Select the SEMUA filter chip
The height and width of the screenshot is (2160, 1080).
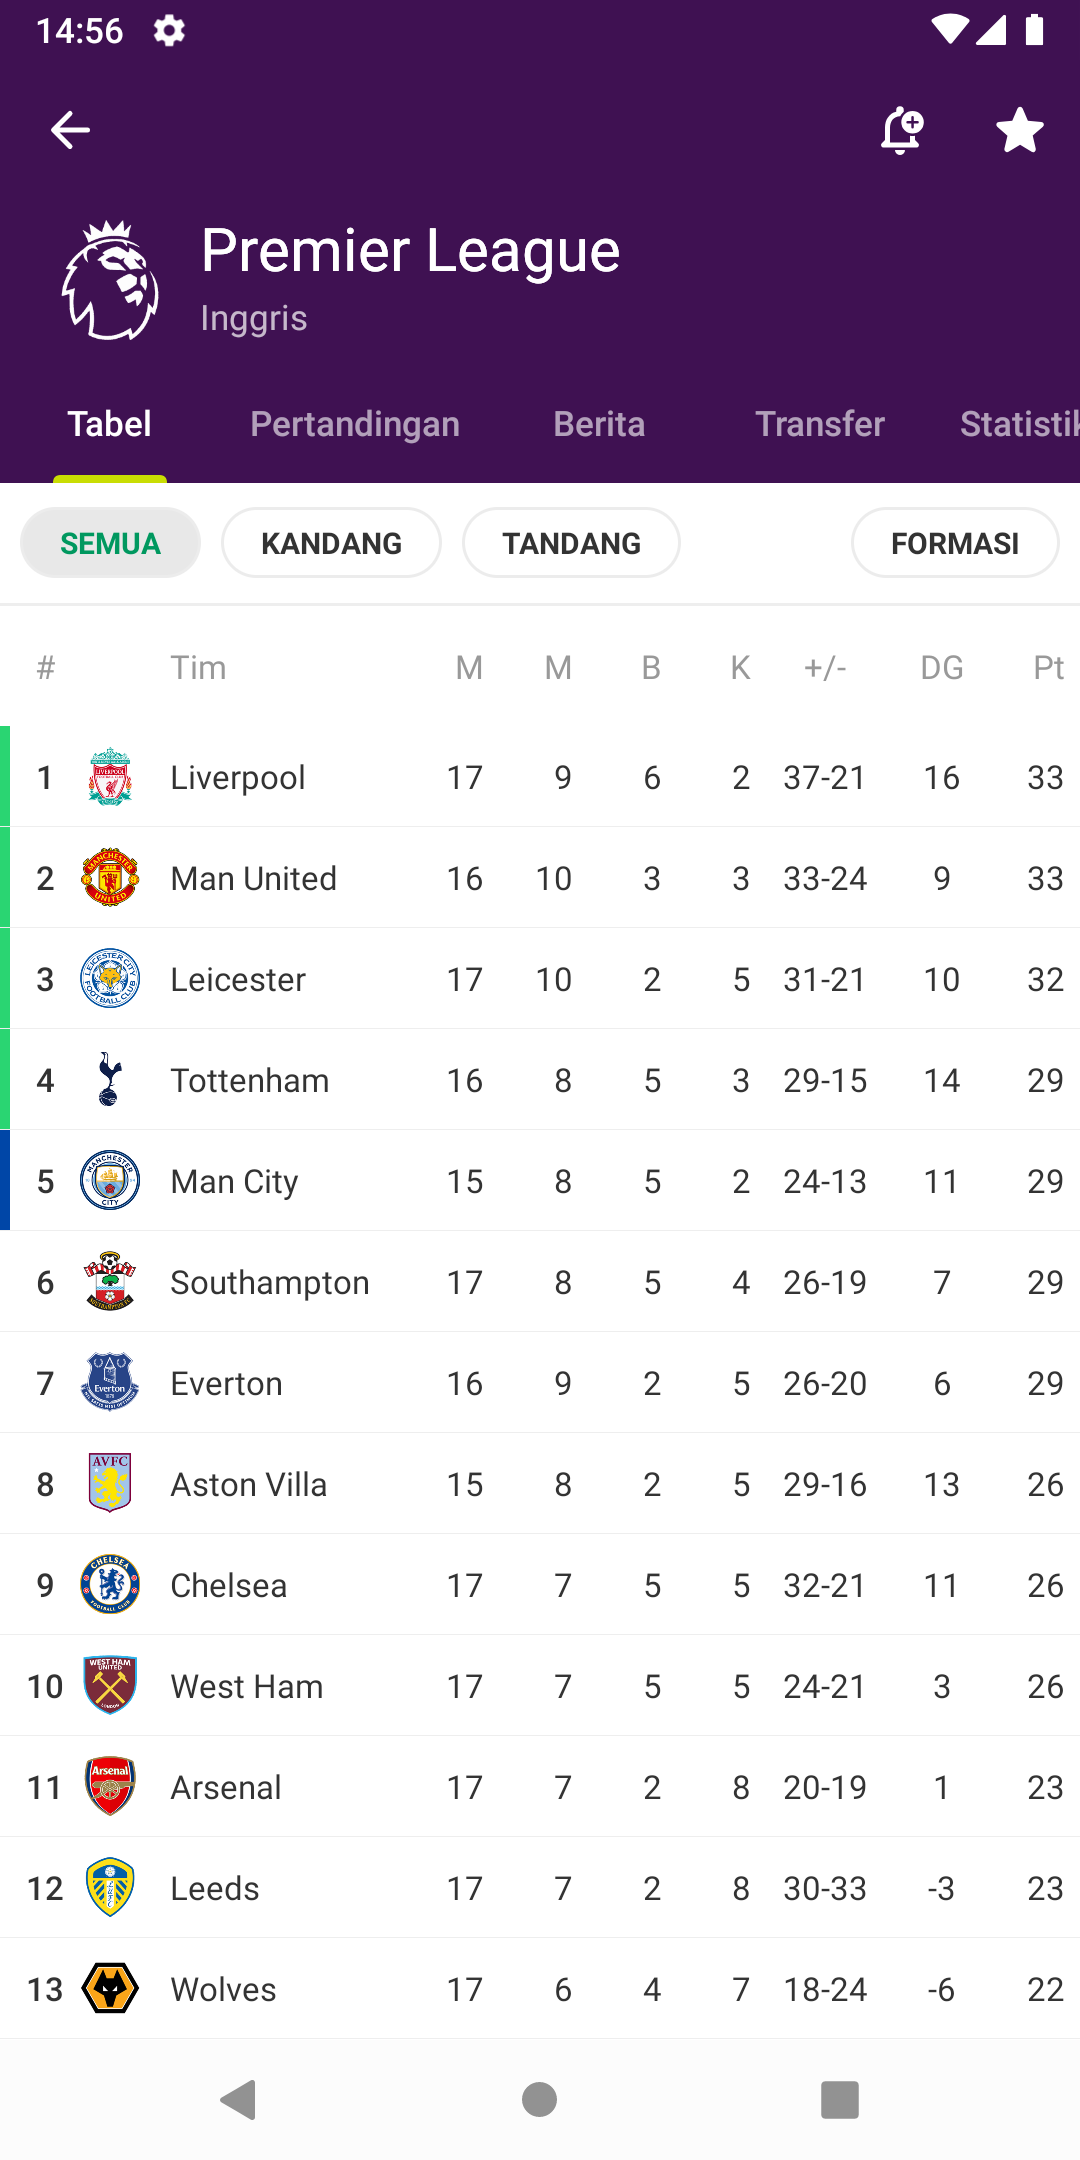point(110,543)
